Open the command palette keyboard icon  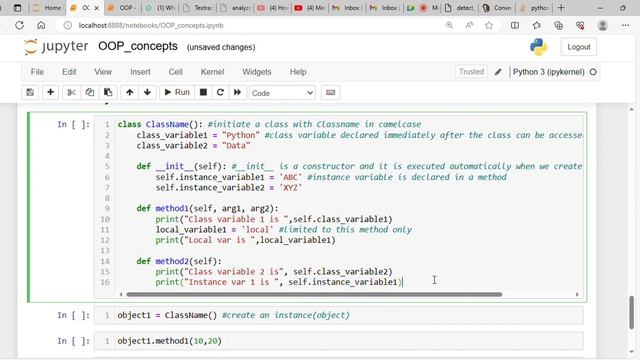click(x=331, y=93)
